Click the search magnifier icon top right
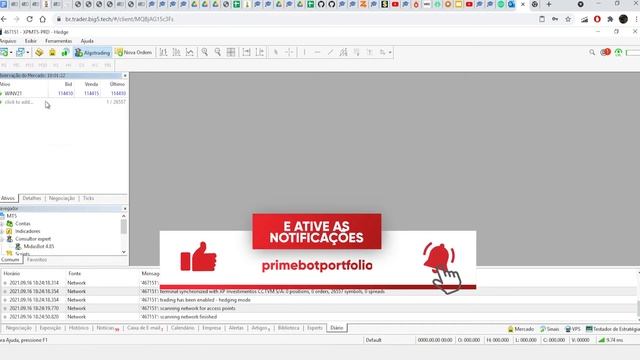The height and width of the screenshot is (360, 640). pos(592,52)
